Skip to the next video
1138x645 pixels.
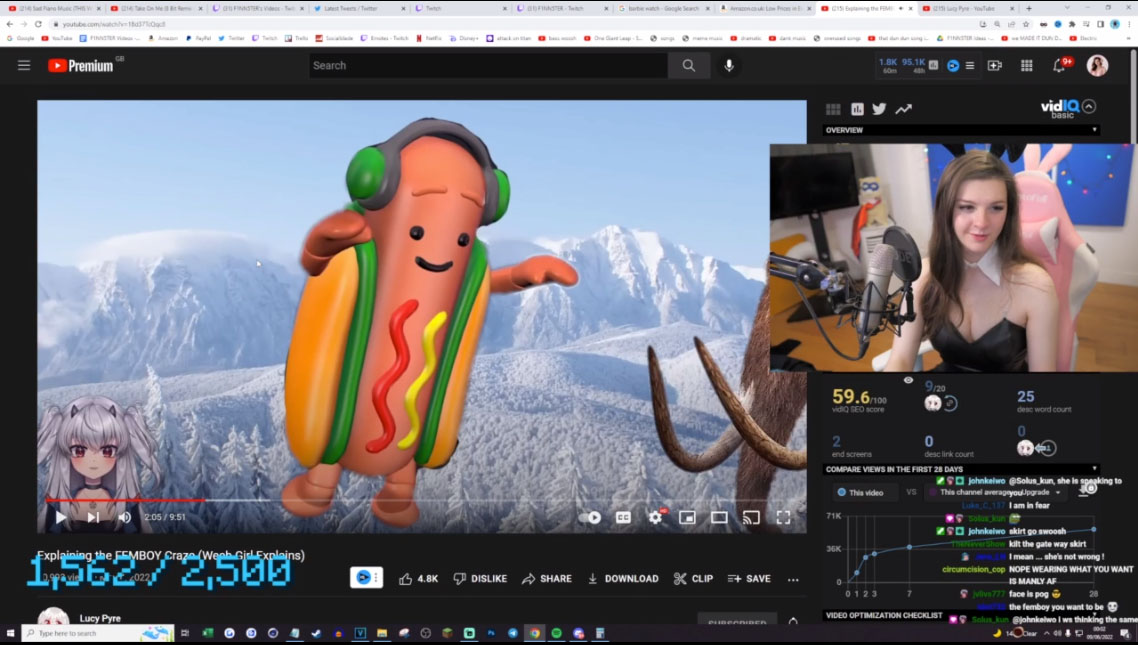click(93, 517)
